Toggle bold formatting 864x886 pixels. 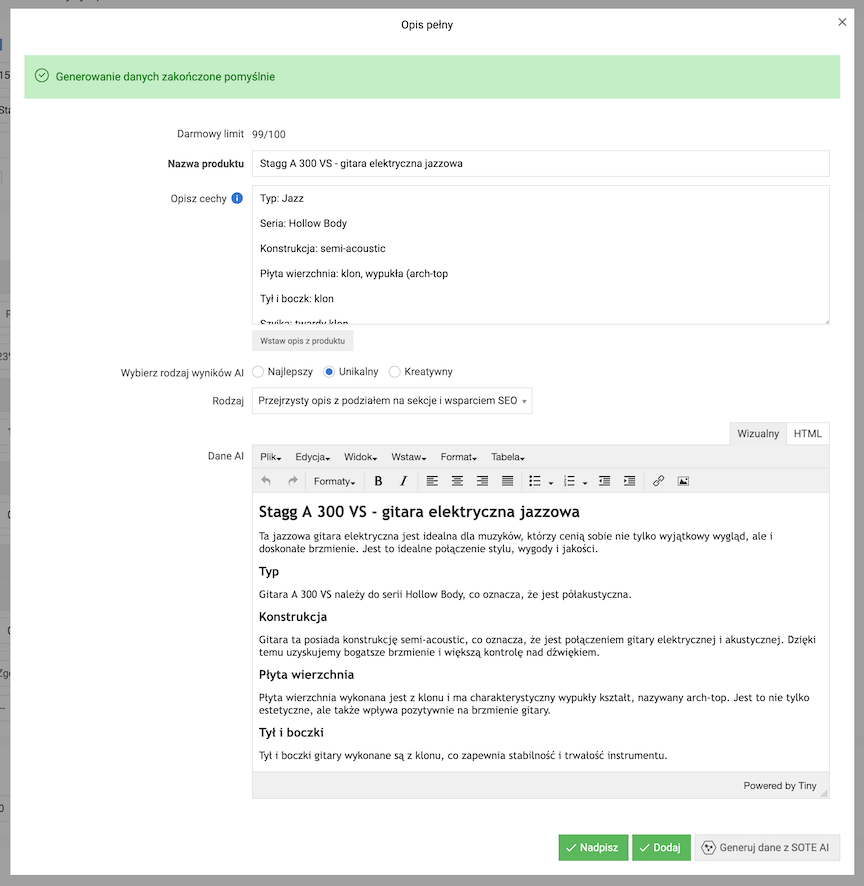pyautogui.click(x=378, y=481)
